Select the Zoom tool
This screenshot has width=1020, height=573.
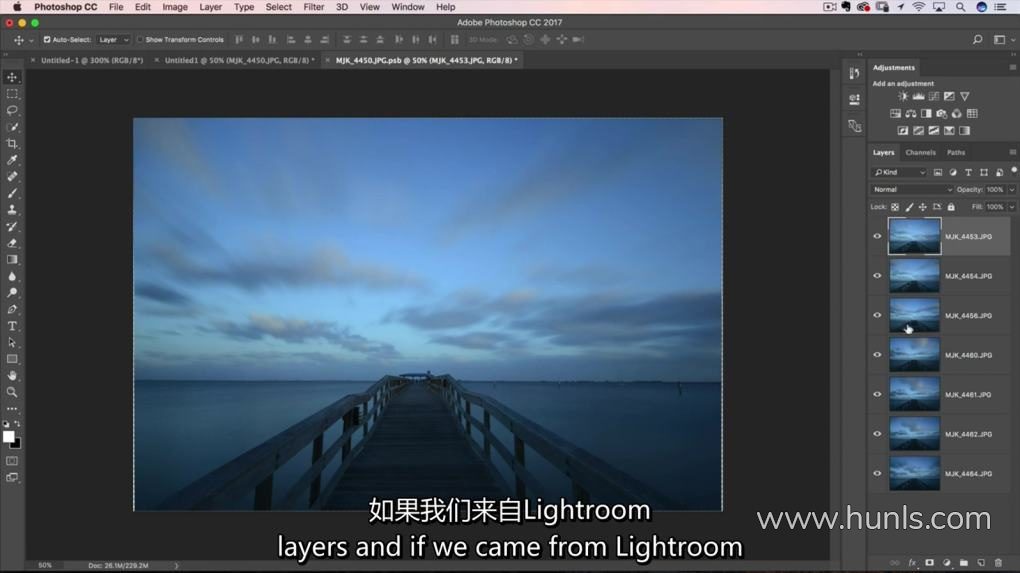click(12, 392)
